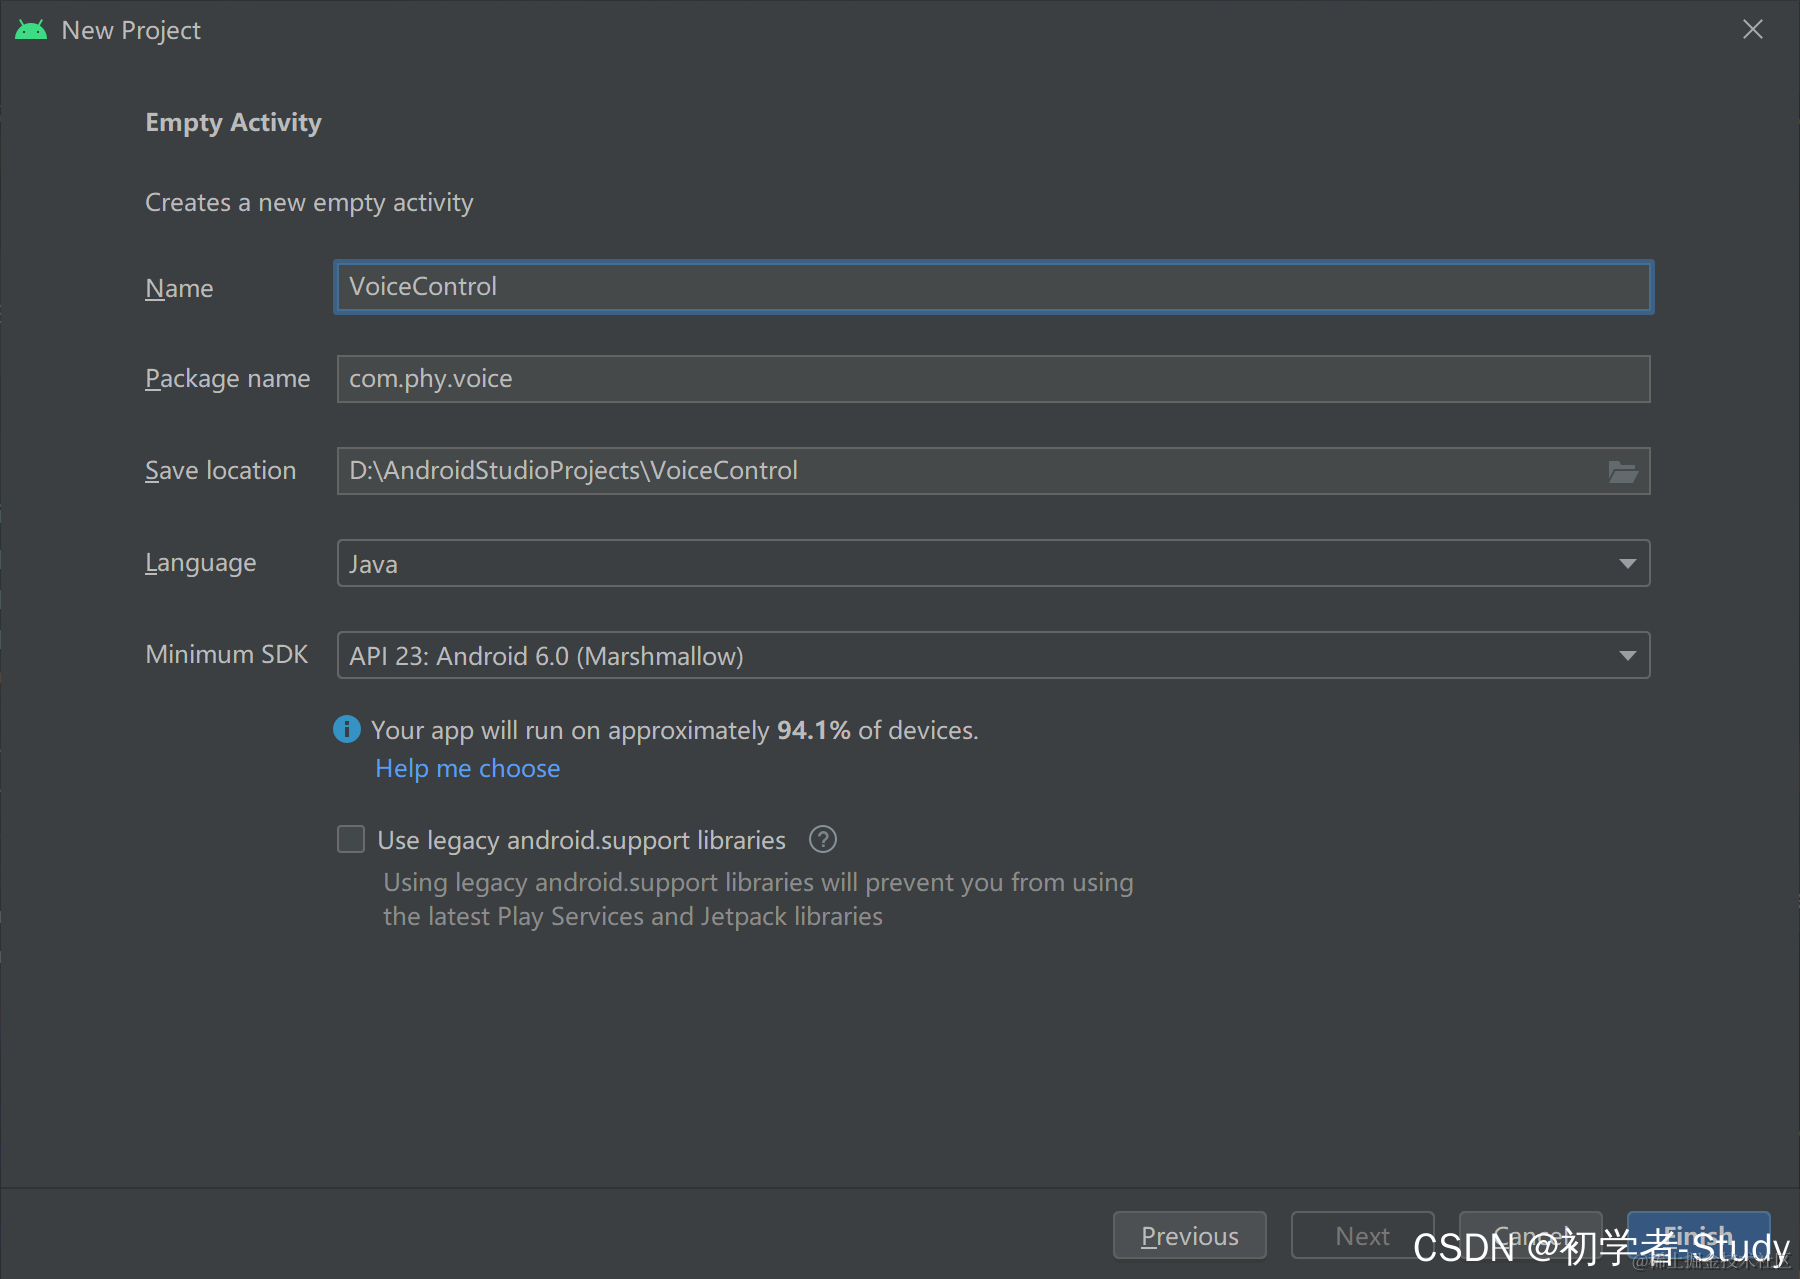The width and height of the screenshot is (1800, 1279).
Task: Click the Android logo in the title bar
Action: point(31,30)
